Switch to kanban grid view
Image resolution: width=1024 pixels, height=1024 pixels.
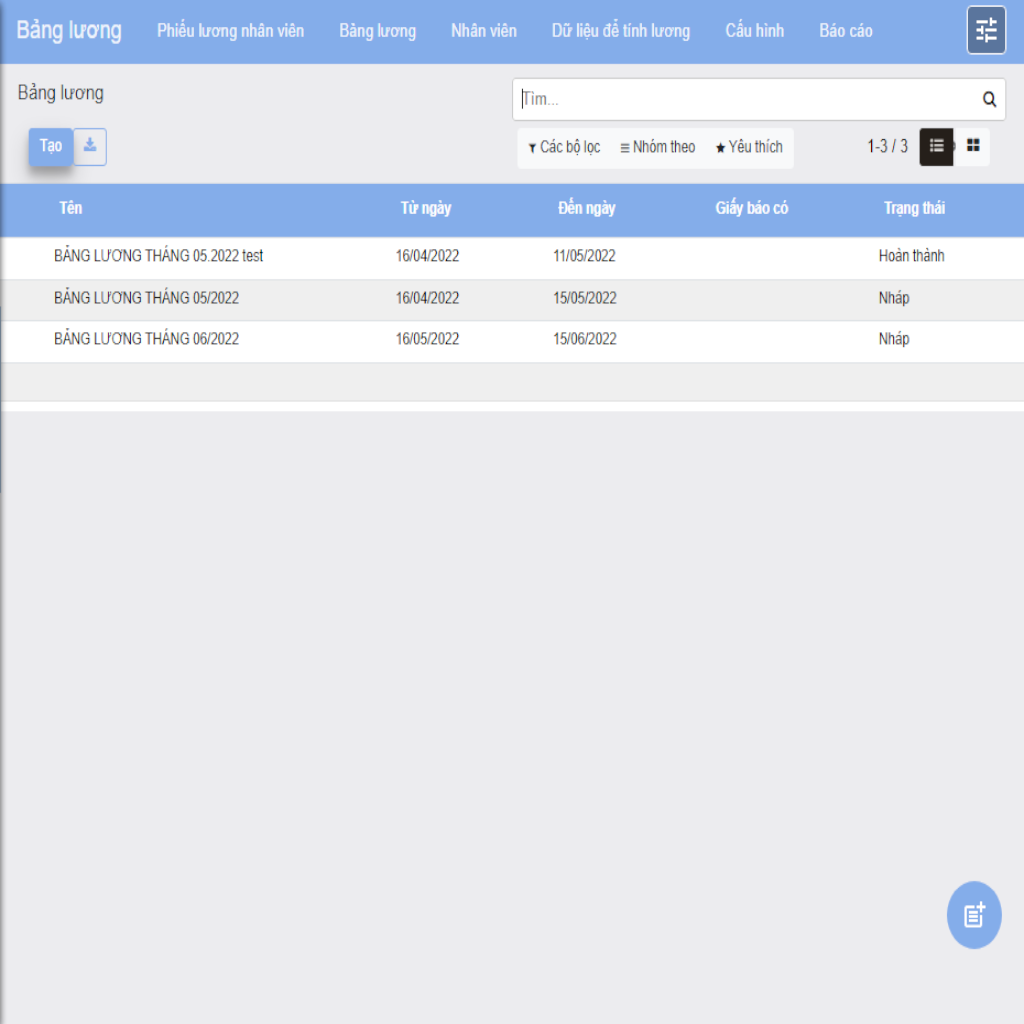click(973, 146)
